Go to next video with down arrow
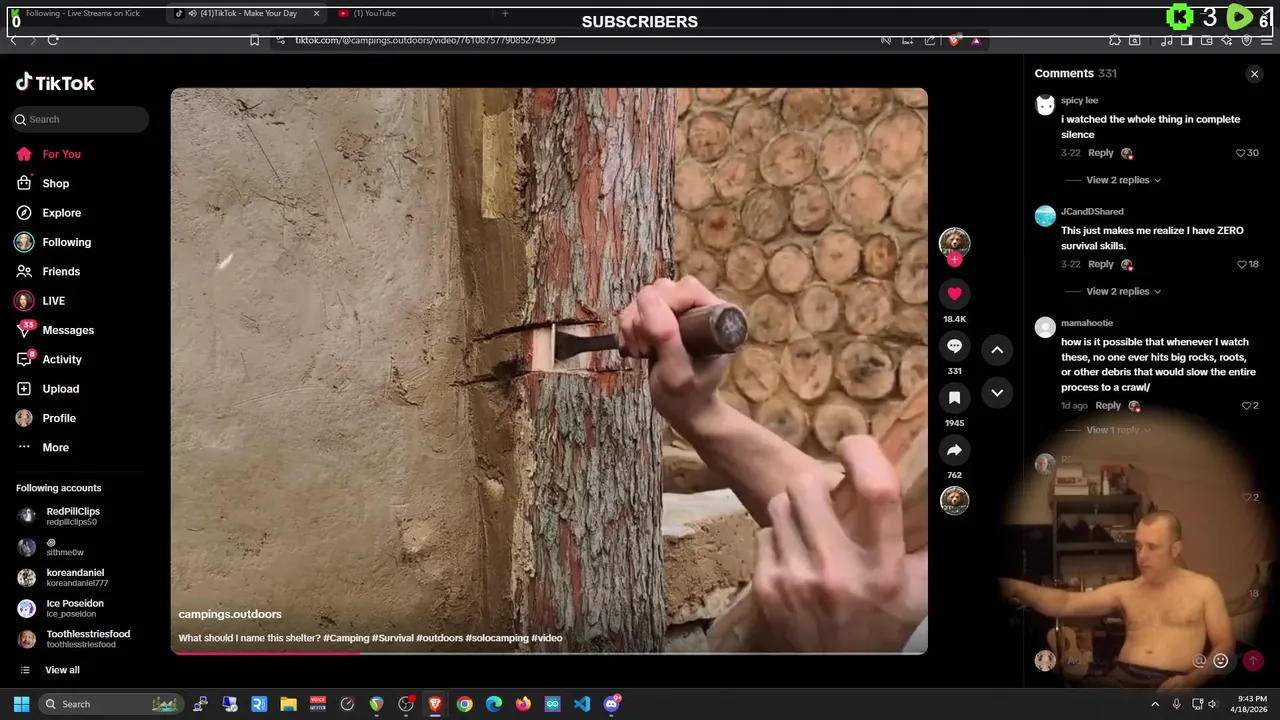This screenshot has width=1280, height=720. (x=997, y=393)
